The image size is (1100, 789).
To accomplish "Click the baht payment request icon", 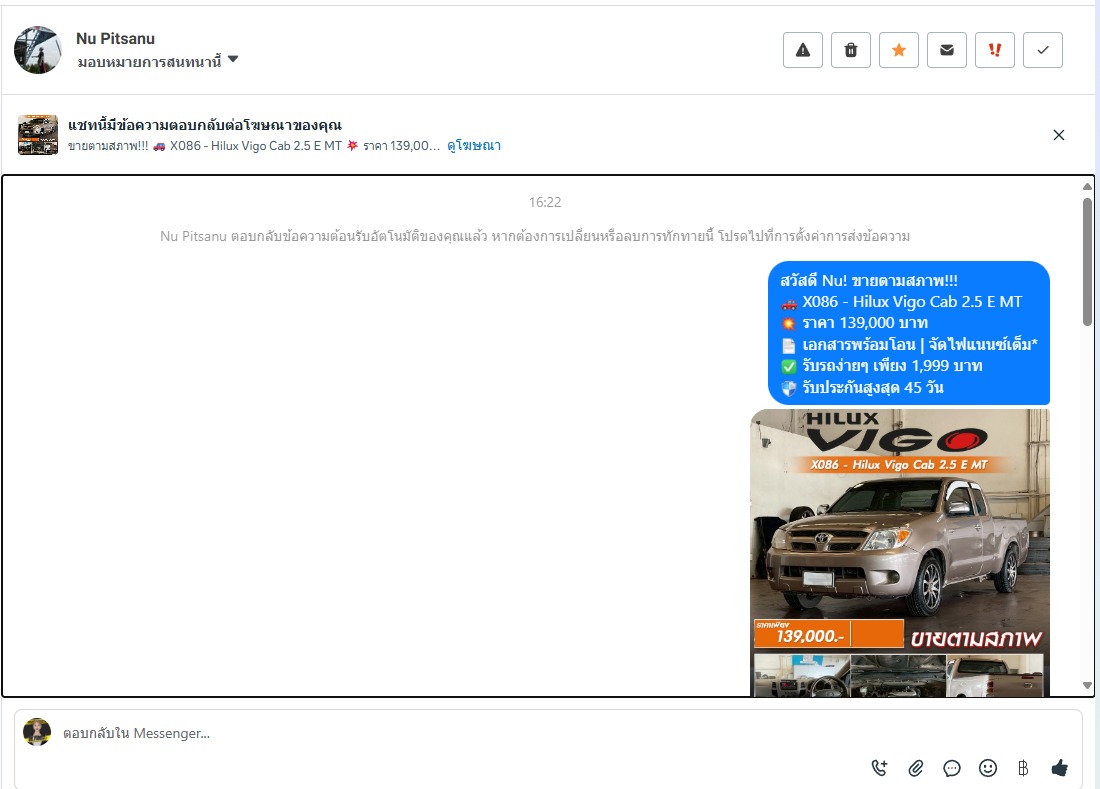I will [x=1024, y=768].
